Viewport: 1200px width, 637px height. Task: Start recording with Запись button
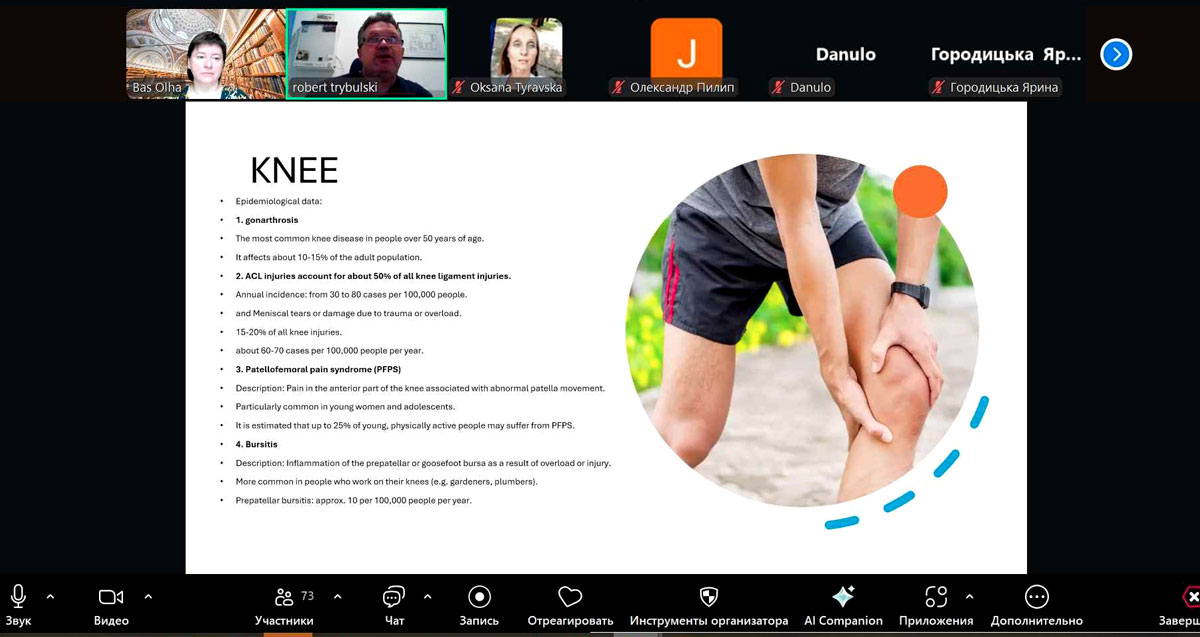tap(479, 597)
